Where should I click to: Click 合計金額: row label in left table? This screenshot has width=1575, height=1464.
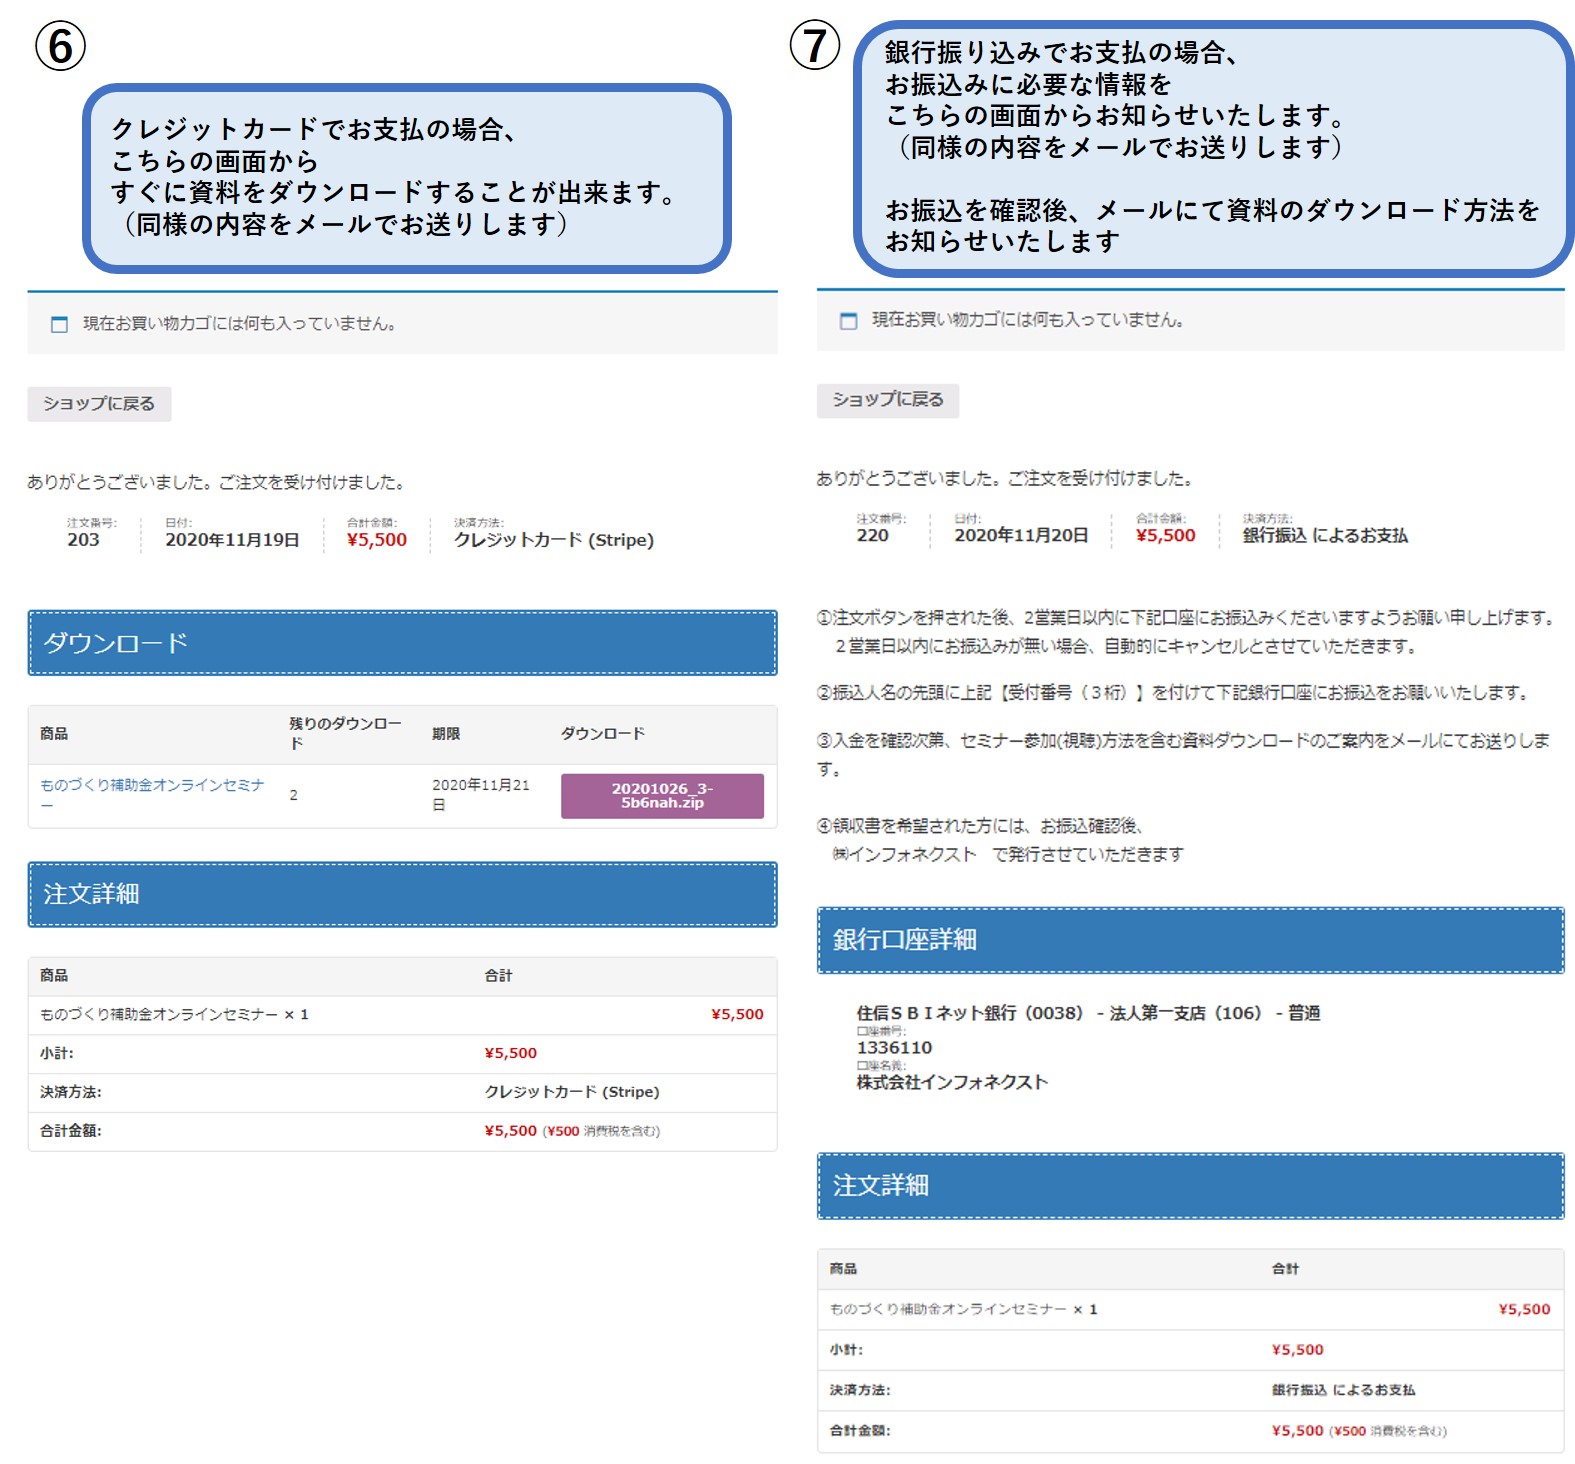pyautogui.click(x=71, y=1132)
